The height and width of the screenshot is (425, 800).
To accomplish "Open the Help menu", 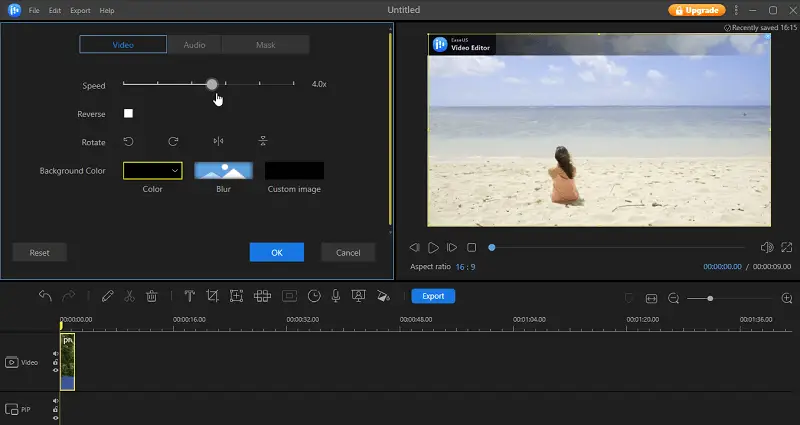I will coord(107,10).
